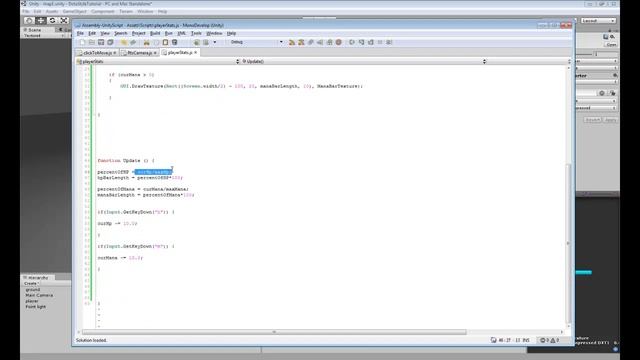Viewport: 640px width, 360px height.
Task: Open the Project menu in MonoDevelop
Action: tap(138, 33)
